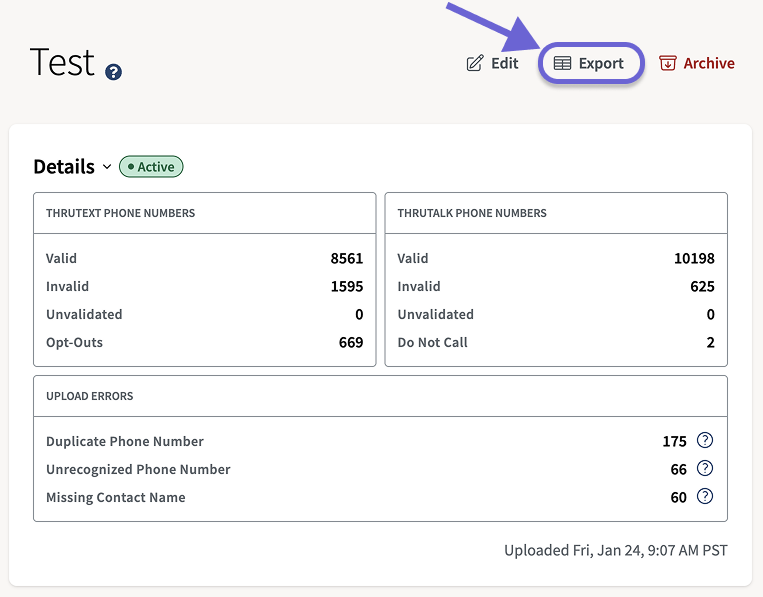
Task: Click the Missing Contact Name label
Action: (x=116, y=497)
